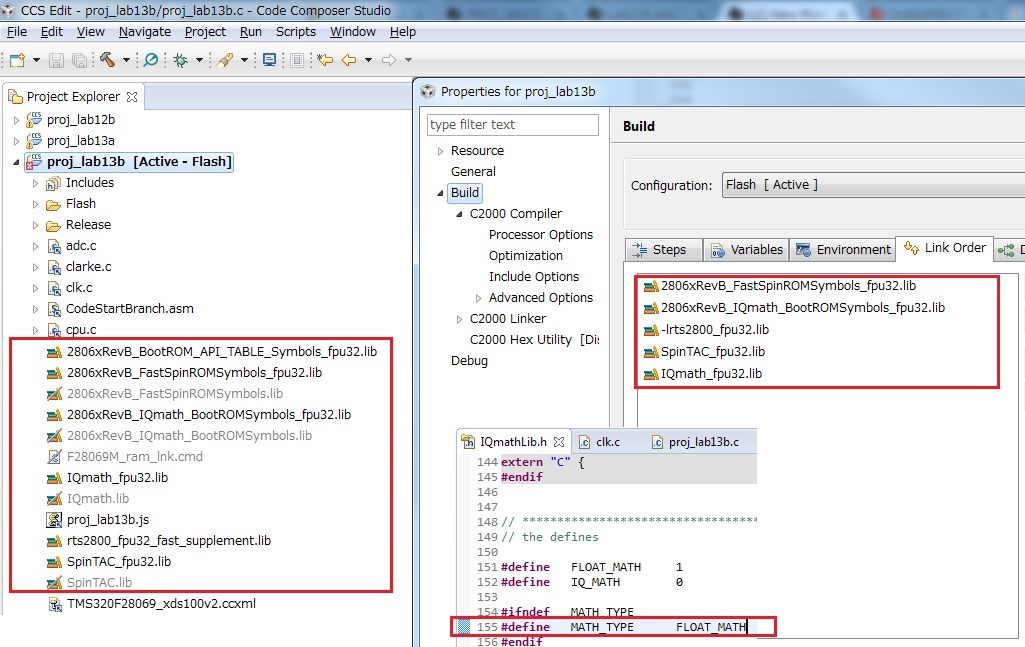The width and height of the screenshot is (1025, 647).
Task: Switch to the Steps tab
Action: tap(664, 250)
